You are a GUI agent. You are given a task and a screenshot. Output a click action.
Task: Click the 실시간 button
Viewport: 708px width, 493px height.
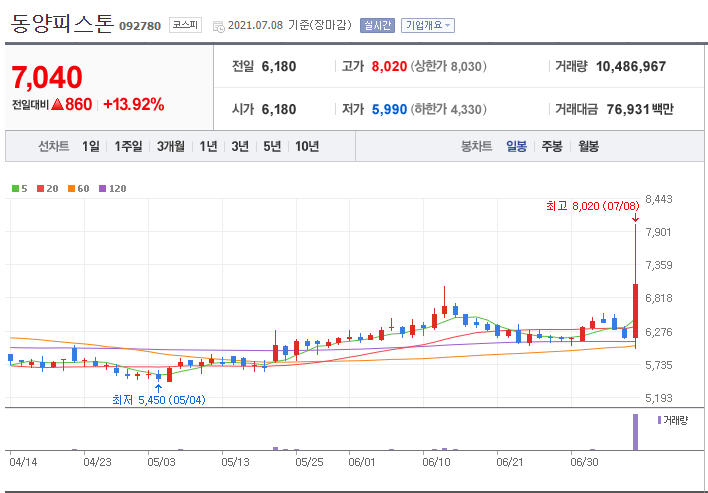[x=377, y=25]
